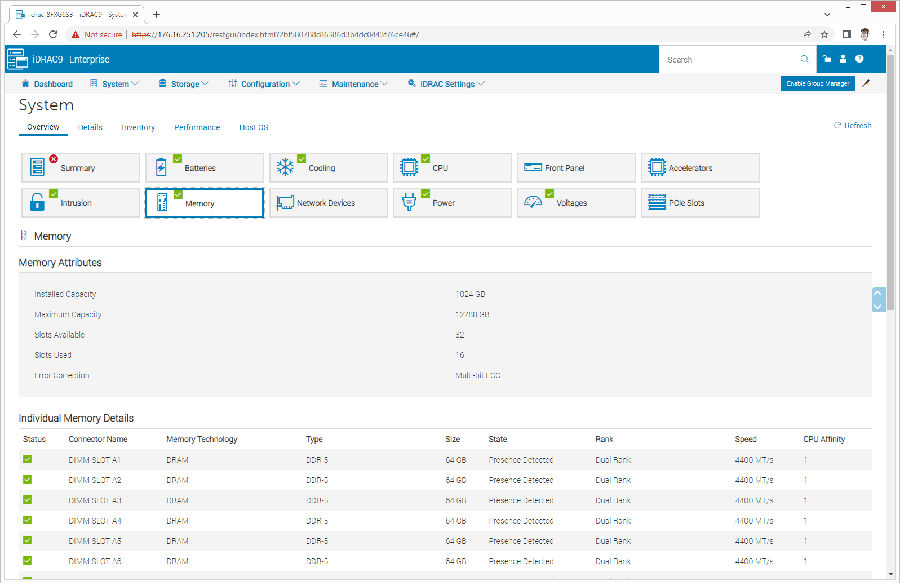Open the Voltages gauge tile
This screenshot has width=900, height=583.
point(576,203)
